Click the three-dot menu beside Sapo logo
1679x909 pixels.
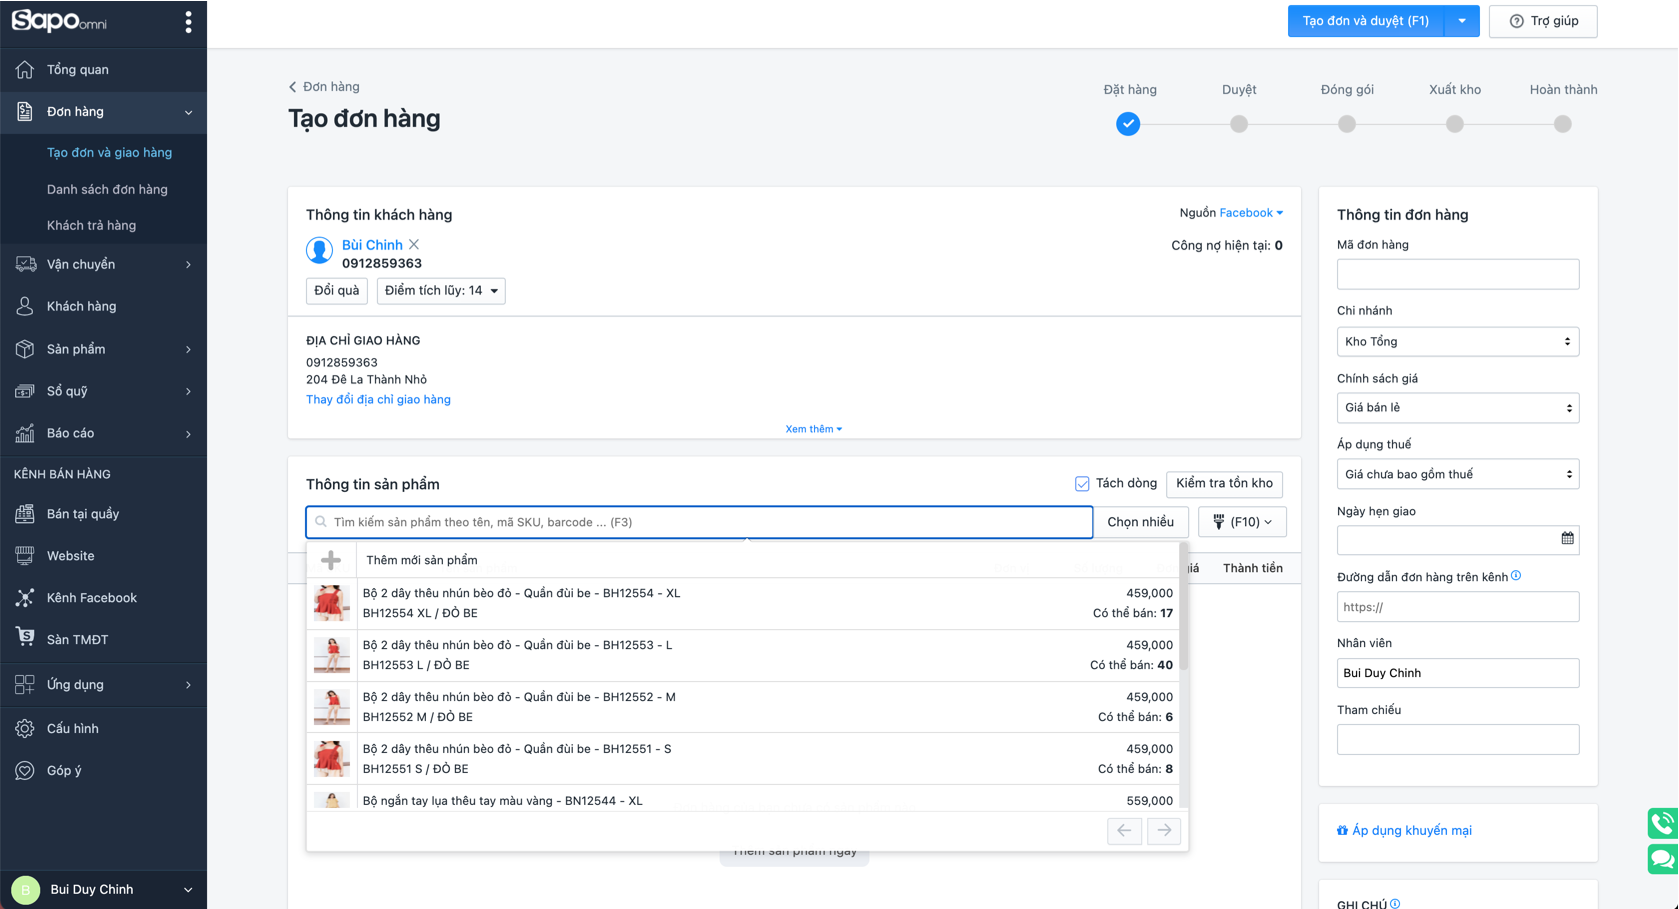(188, 22)
